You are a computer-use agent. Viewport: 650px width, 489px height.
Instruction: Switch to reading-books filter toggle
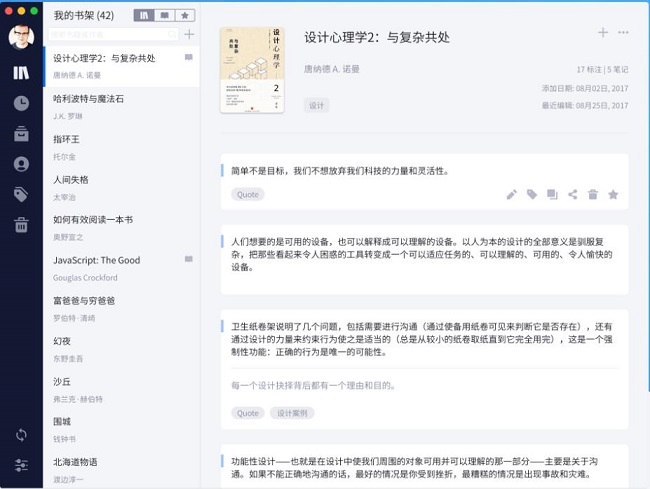[165, 16]
